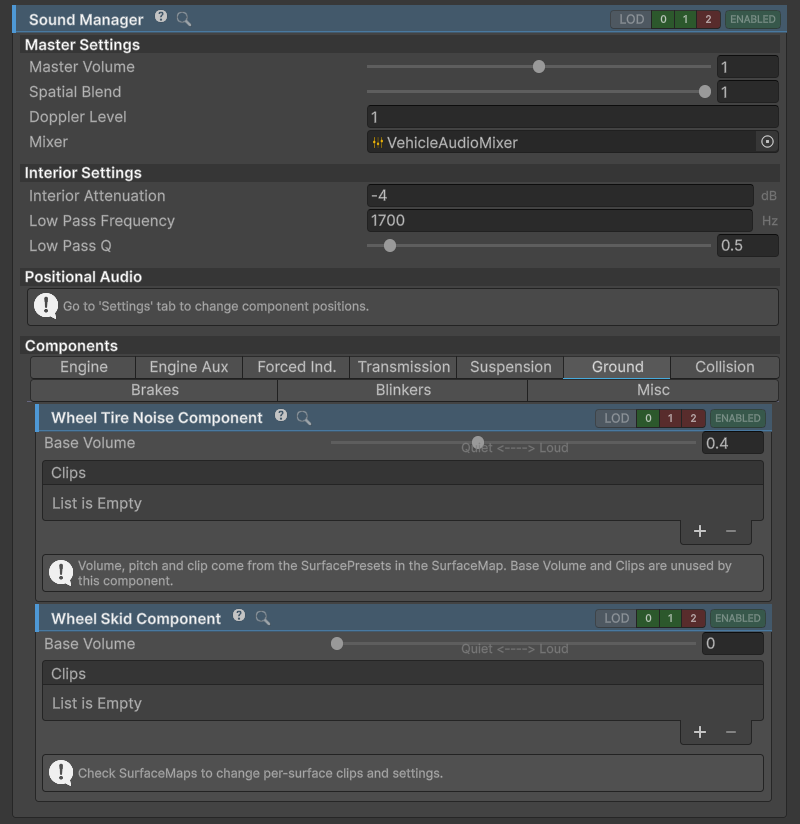Open the Brakes tab
The width and height of the screenshot is (800, 824).
[x=155, y=390]
